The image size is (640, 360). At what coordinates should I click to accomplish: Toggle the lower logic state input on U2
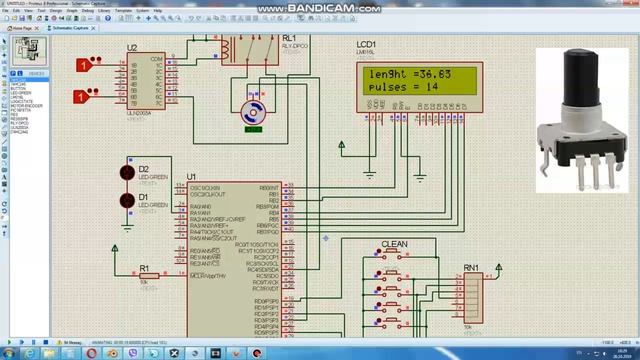(x=81, y=97)
